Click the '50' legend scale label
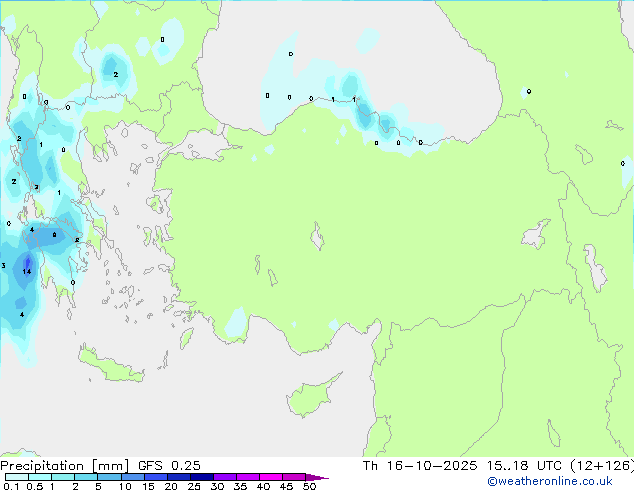Viewport: 634px width, 490px height. (309, 486)
